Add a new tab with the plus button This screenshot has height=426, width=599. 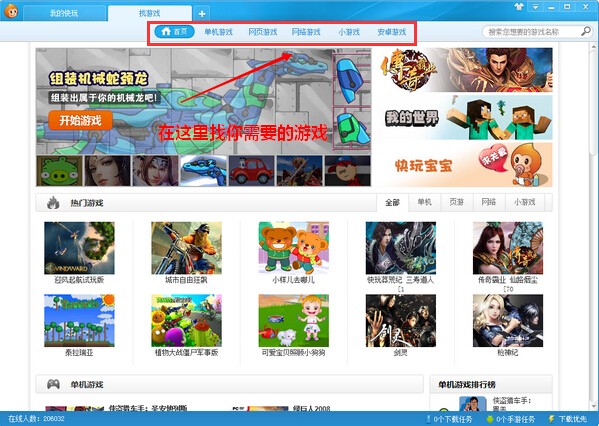point(202,15)
